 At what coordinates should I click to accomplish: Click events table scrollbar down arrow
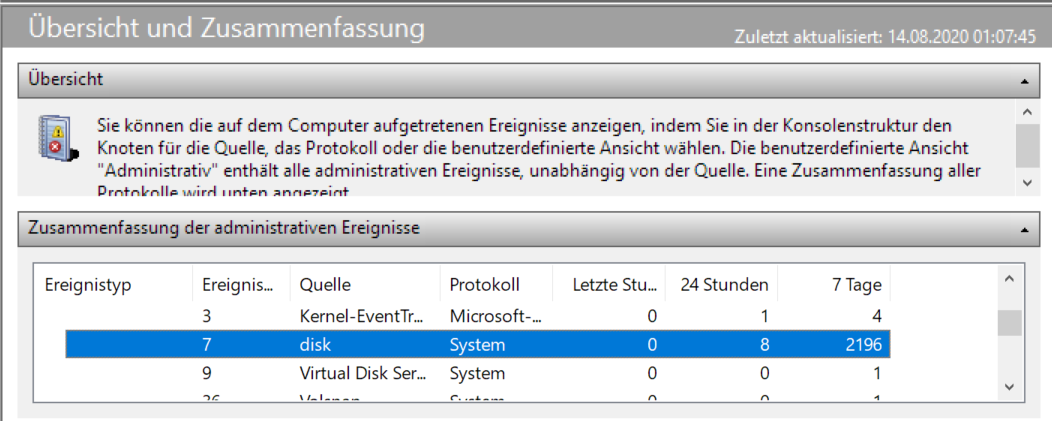coord(1010,385)
